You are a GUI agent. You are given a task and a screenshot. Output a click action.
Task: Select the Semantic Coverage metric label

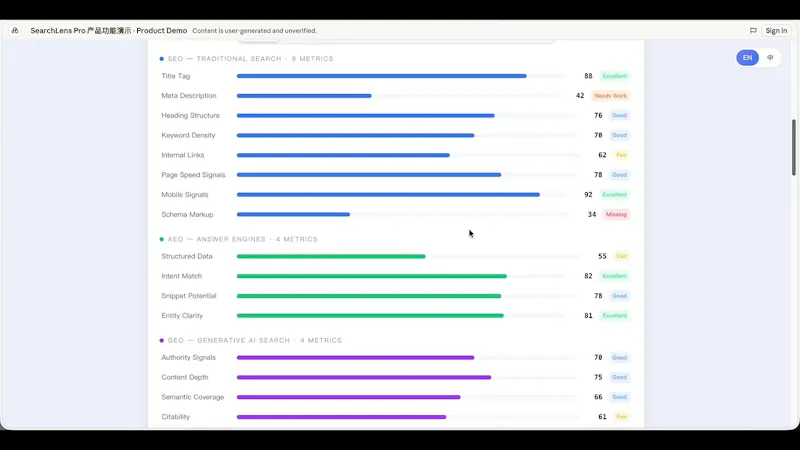point(192,397)
